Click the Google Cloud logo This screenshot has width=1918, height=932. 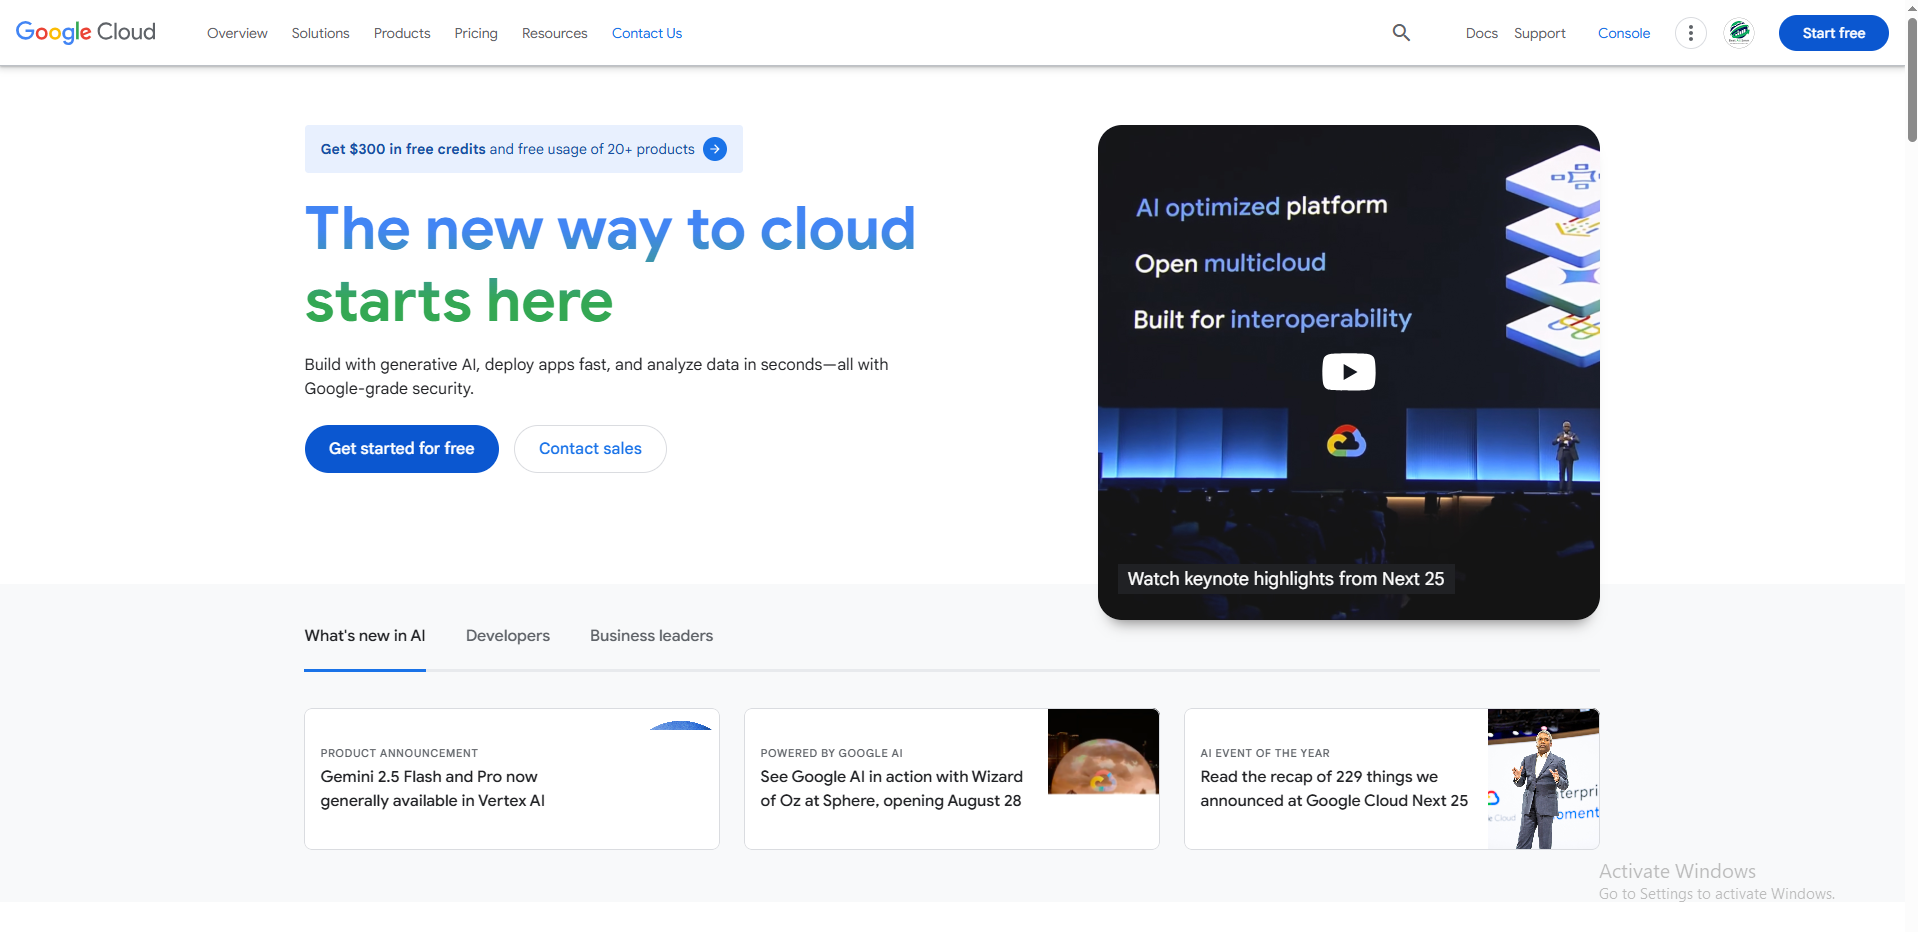[86, 32]
